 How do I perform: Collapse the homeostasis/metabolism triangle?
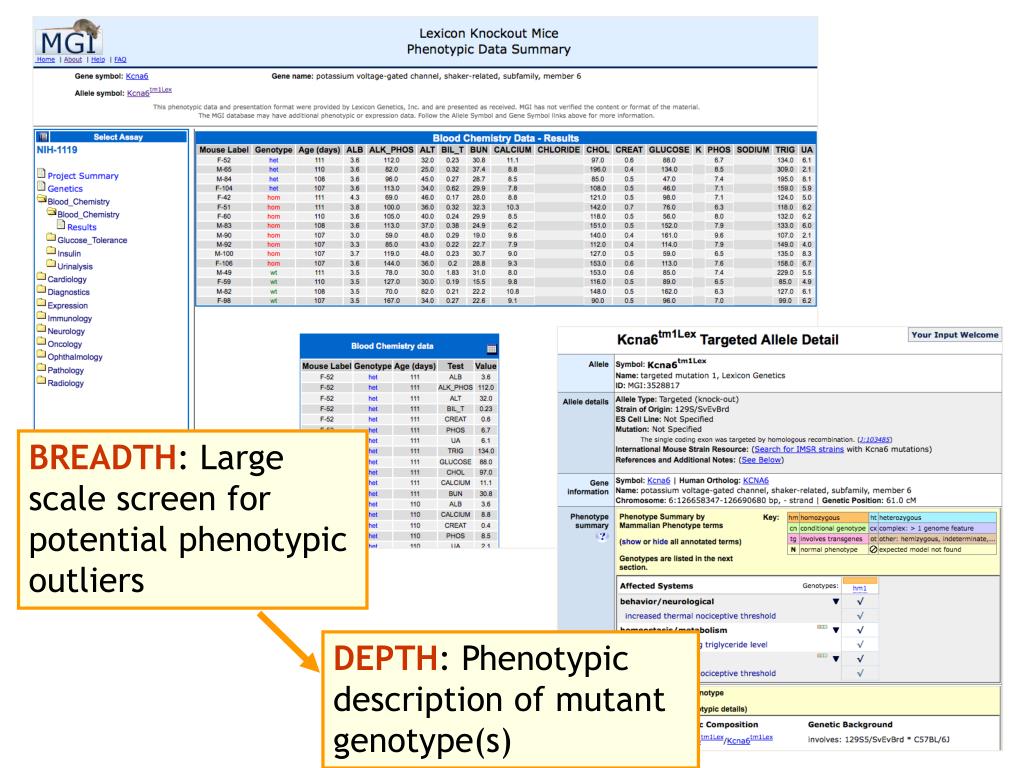pos(836,630)
